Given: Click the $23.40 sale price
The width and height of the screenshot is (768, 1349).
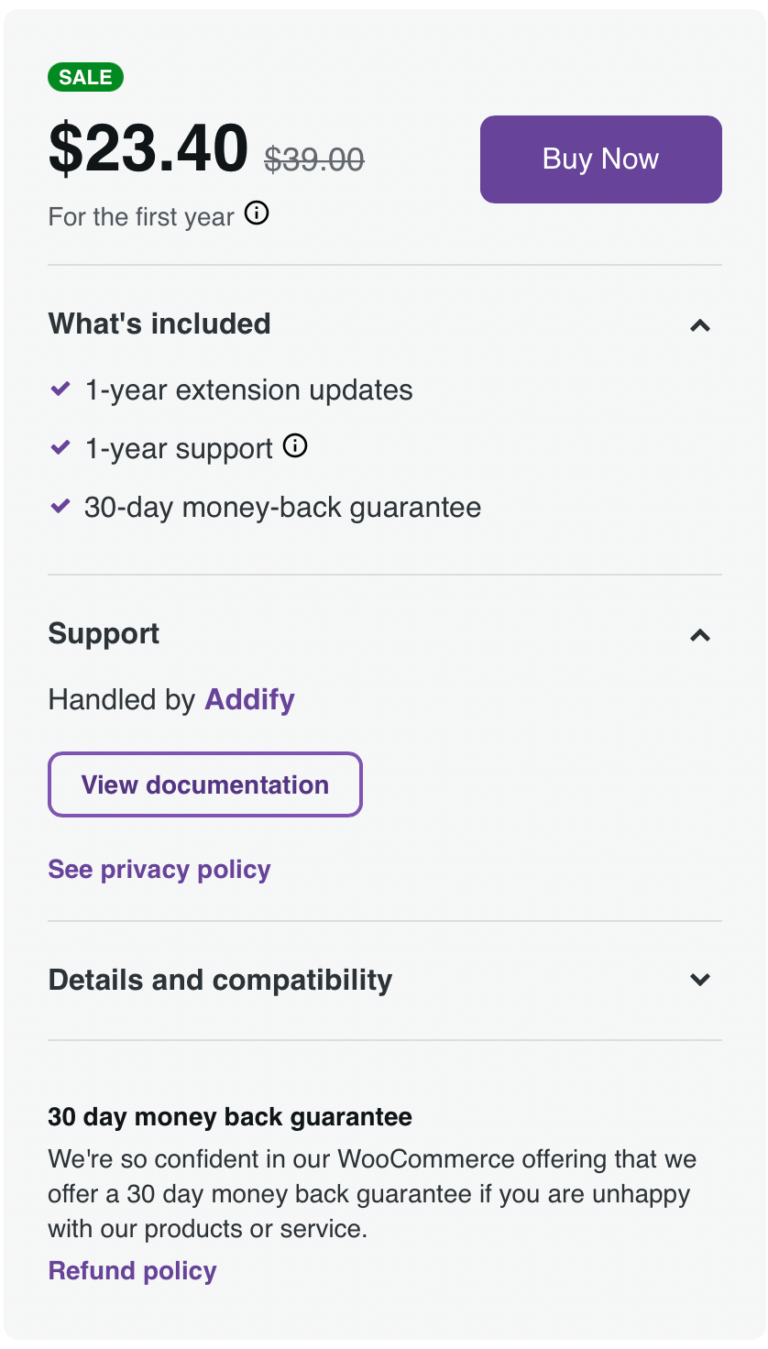Looking at the screenshot, I should click(x=148, y=149).
